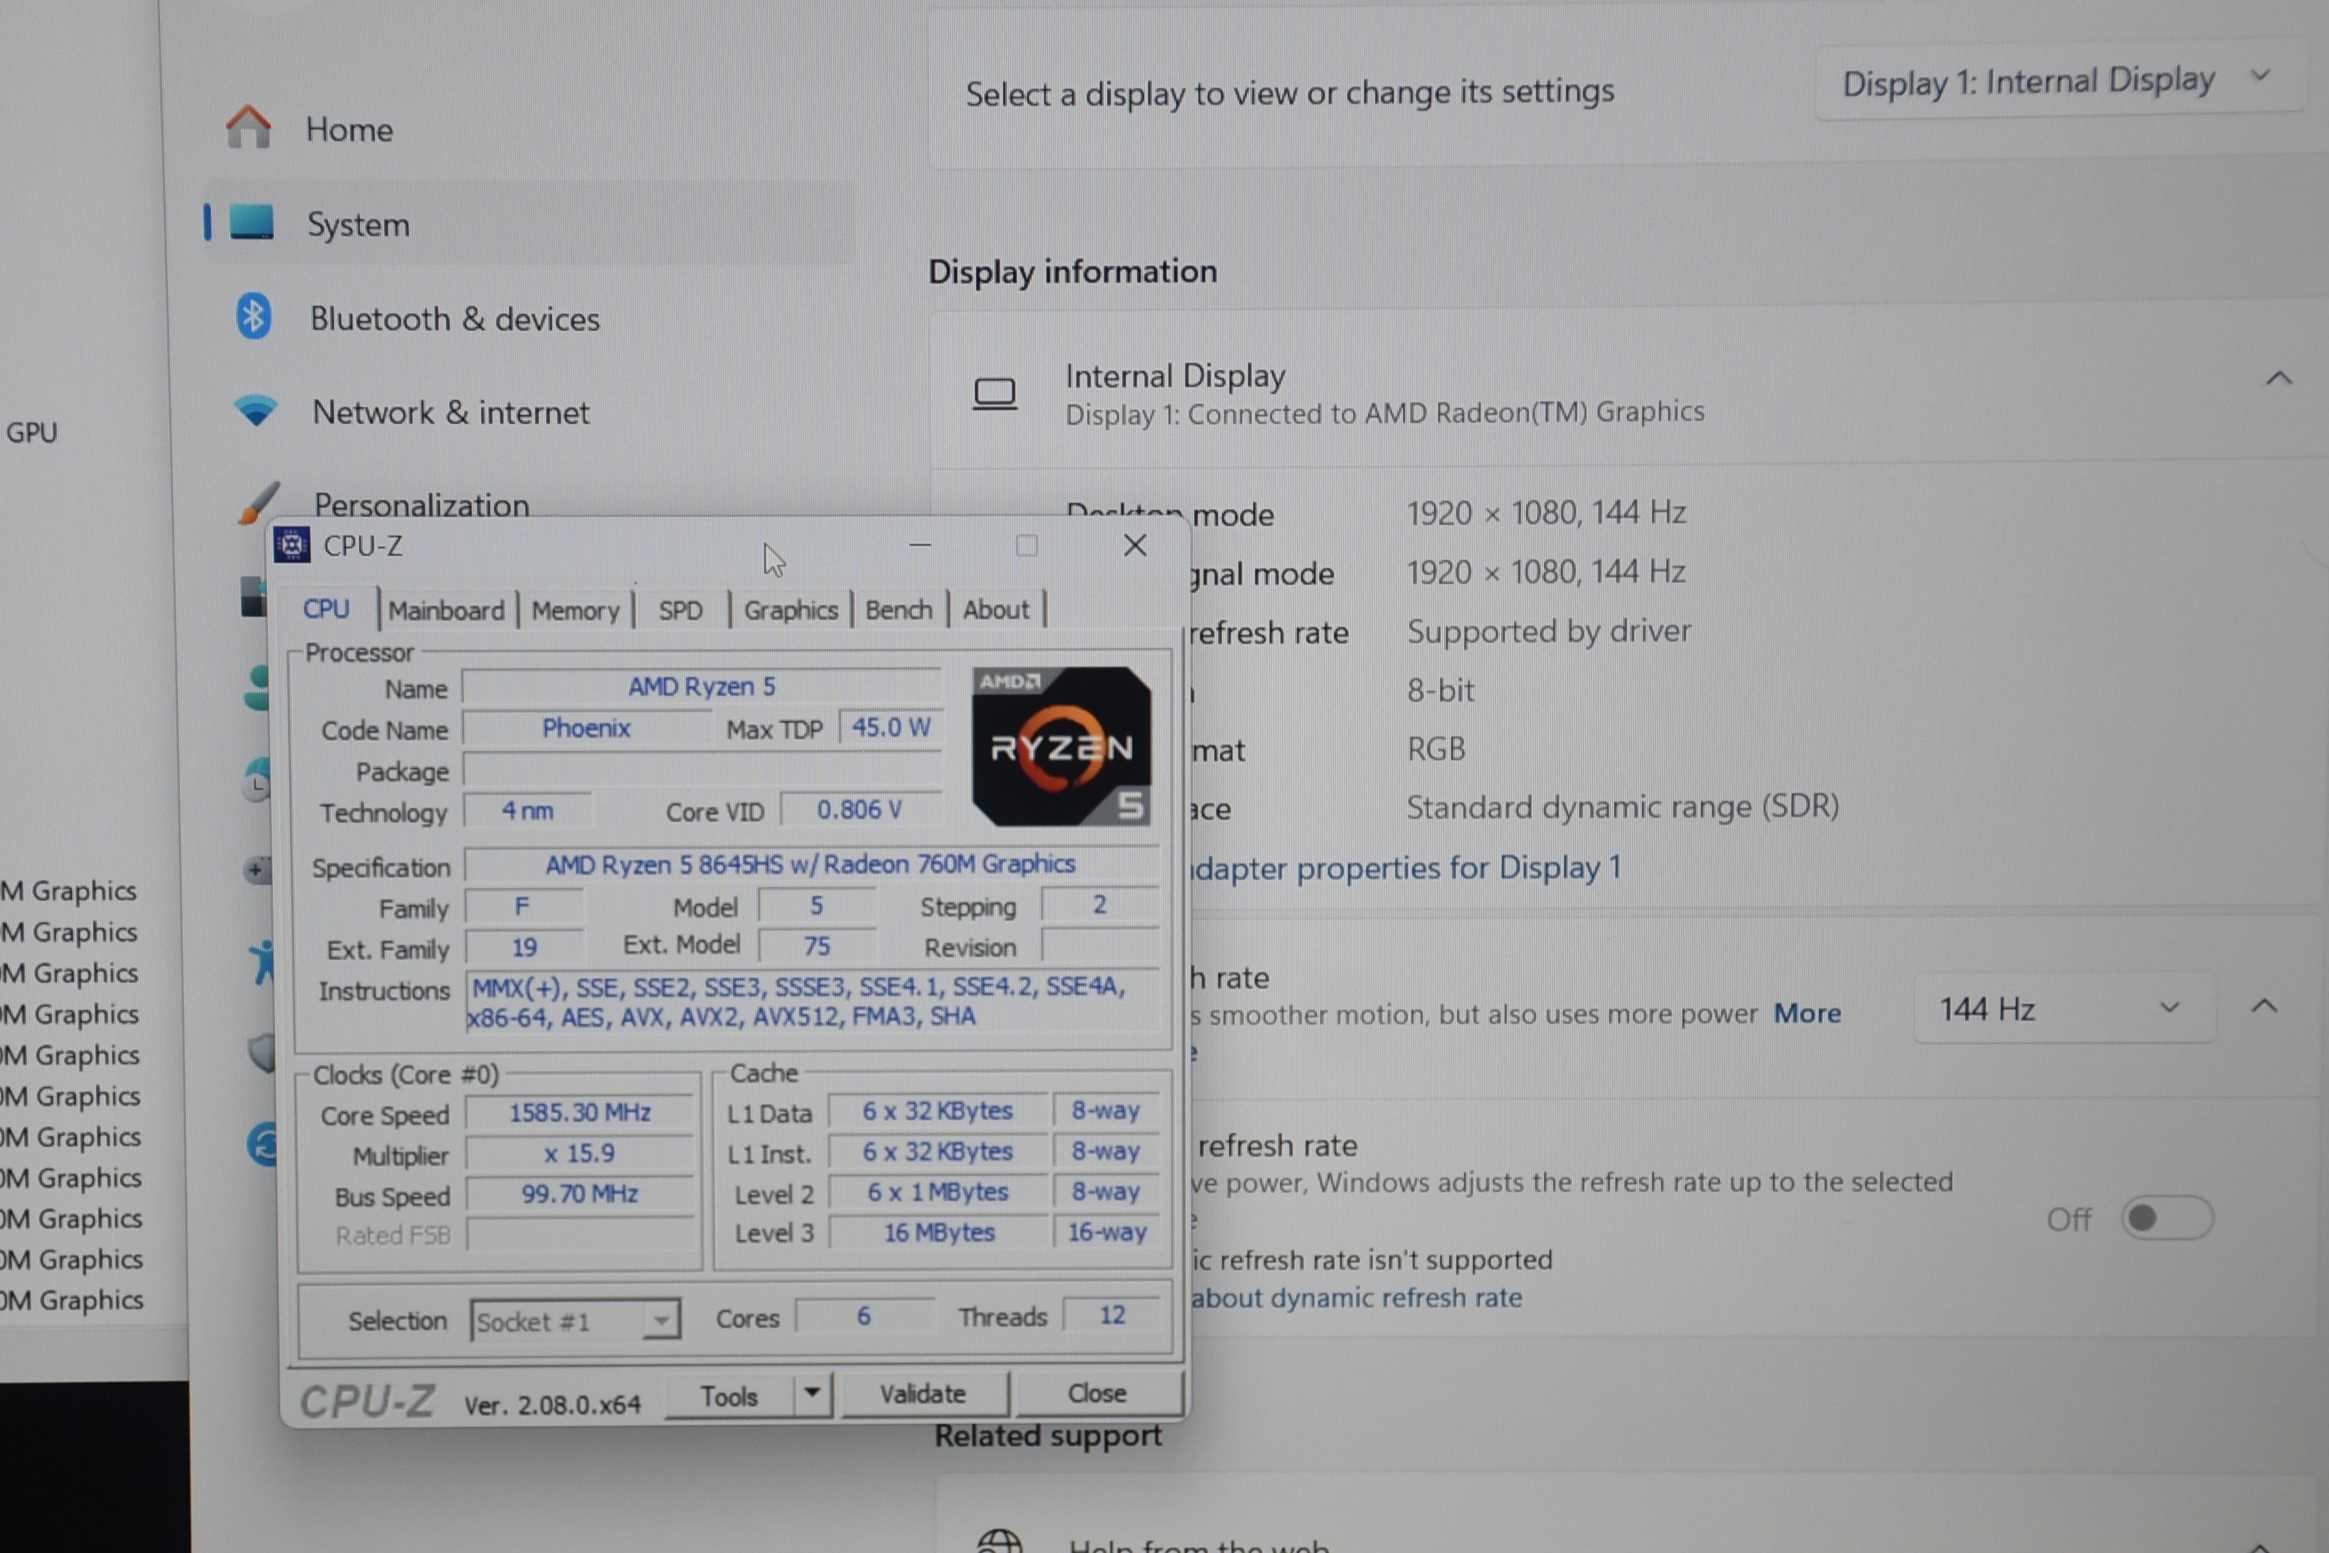Click the Home icon in Settings sidebar
The width and height of the screenshot is (2329, 1553).
pos(248,128)
